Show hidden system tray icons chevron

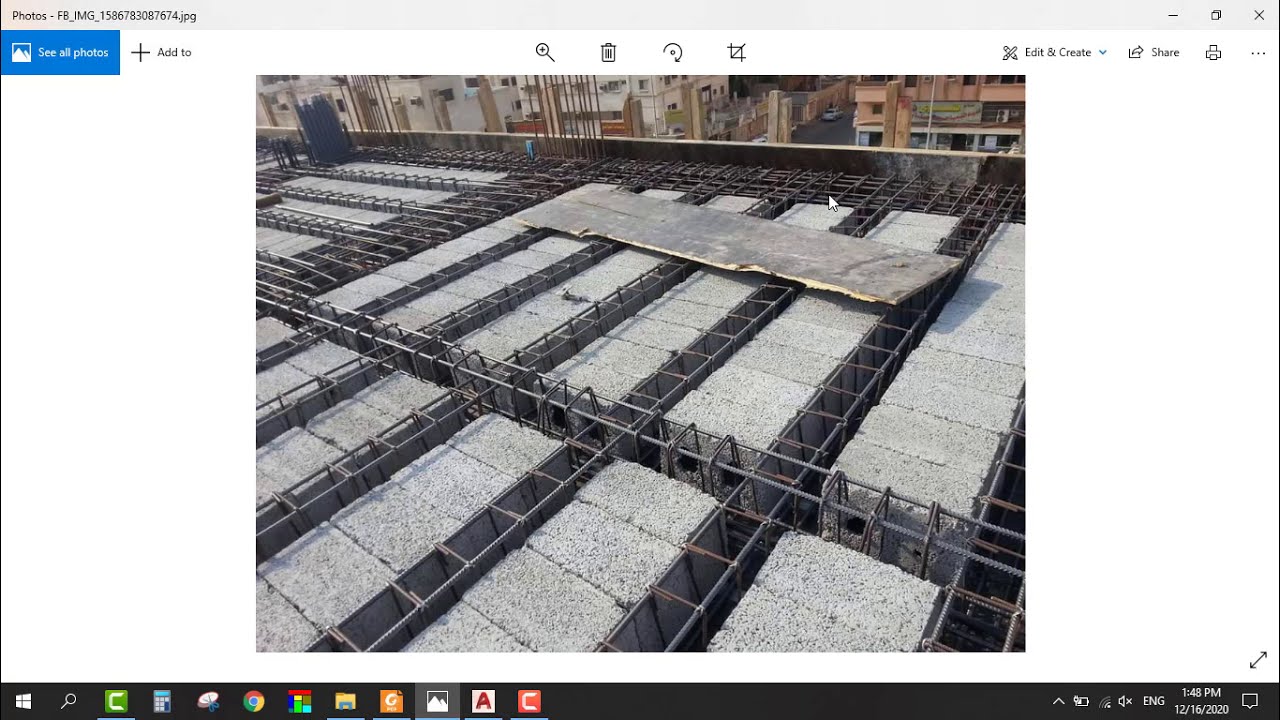point(1058,701)
